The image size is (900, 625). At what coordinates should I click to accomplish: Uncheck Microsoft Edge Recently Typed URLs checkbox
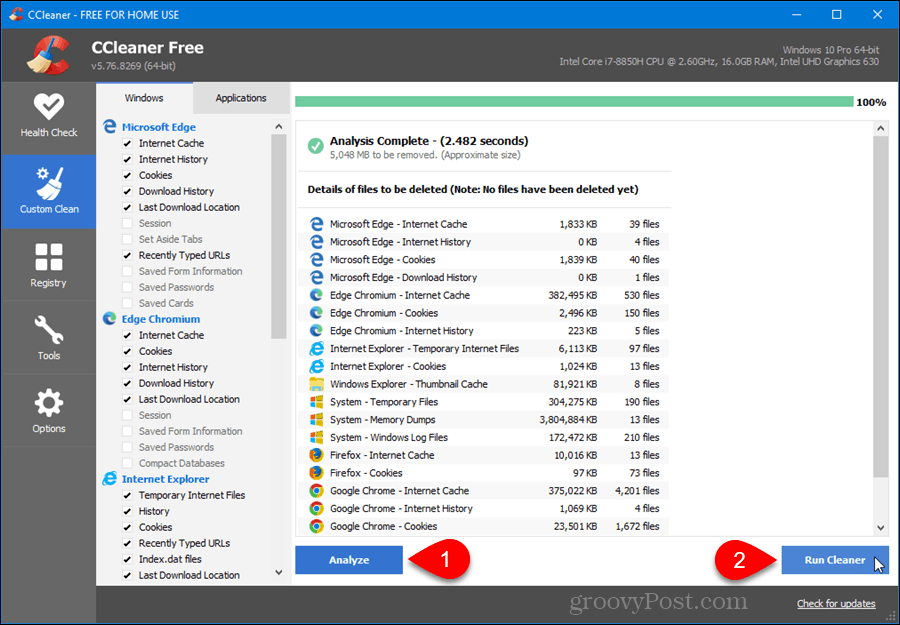click(127, 255)
